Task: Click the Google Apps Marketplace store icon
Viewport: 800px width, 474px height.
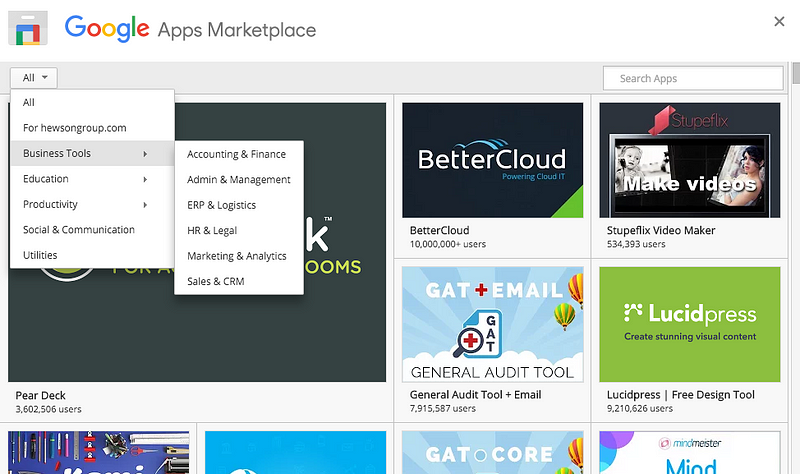Action: pos(28,29)
